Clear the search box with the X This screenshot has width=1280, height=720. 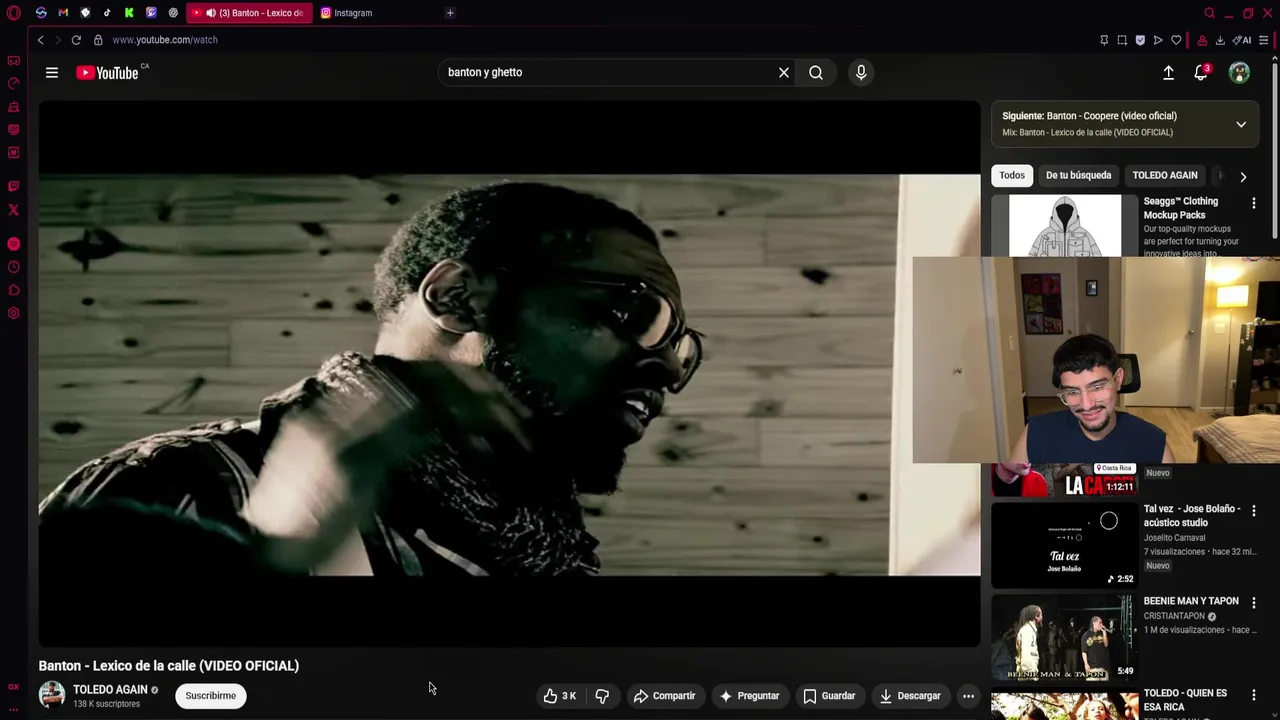784,72
